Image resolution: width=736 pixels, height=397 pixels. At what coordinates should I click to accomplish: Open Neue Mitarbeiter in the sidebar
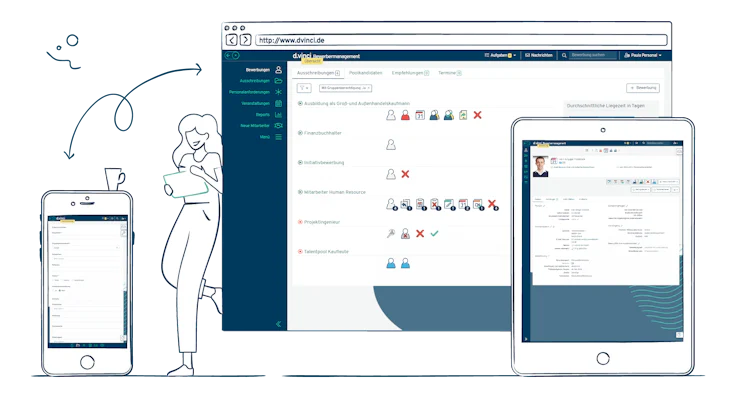click(x=255, y=126)
